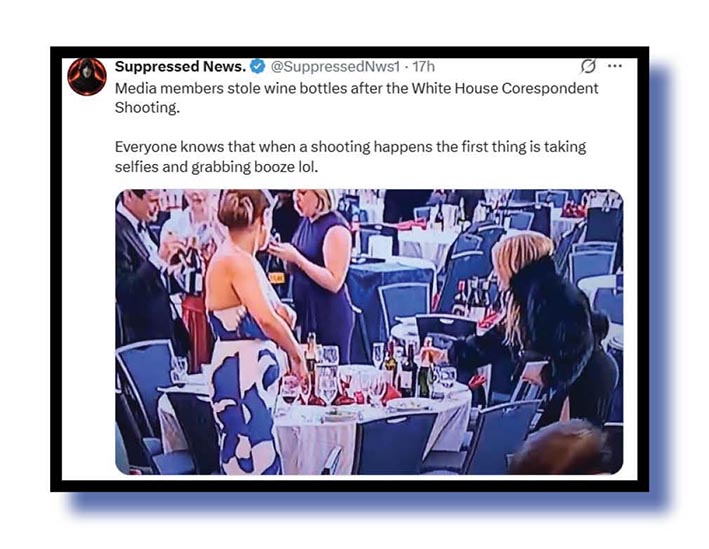Open the three-dot more options menu
The width and height of the screenshot is (709, 549).
pyautogui.click(x=615, y=66)
